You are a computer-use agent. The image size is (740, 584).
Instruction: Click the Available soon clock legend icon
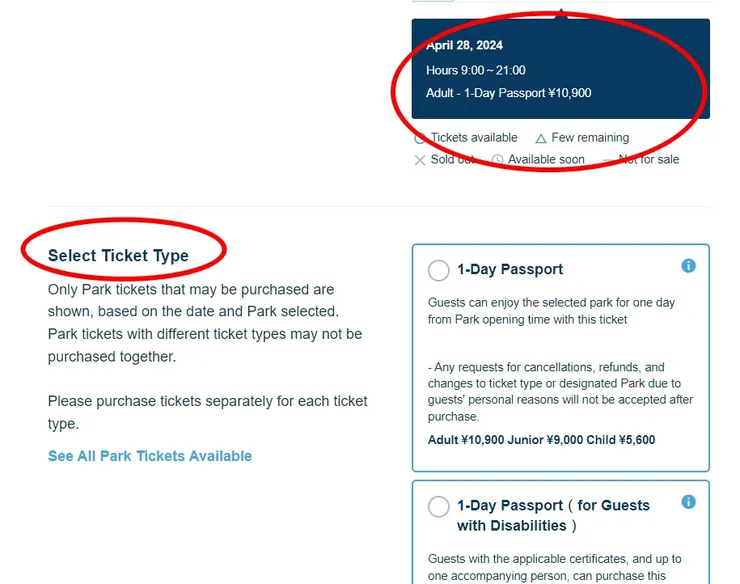coord(497,160)
